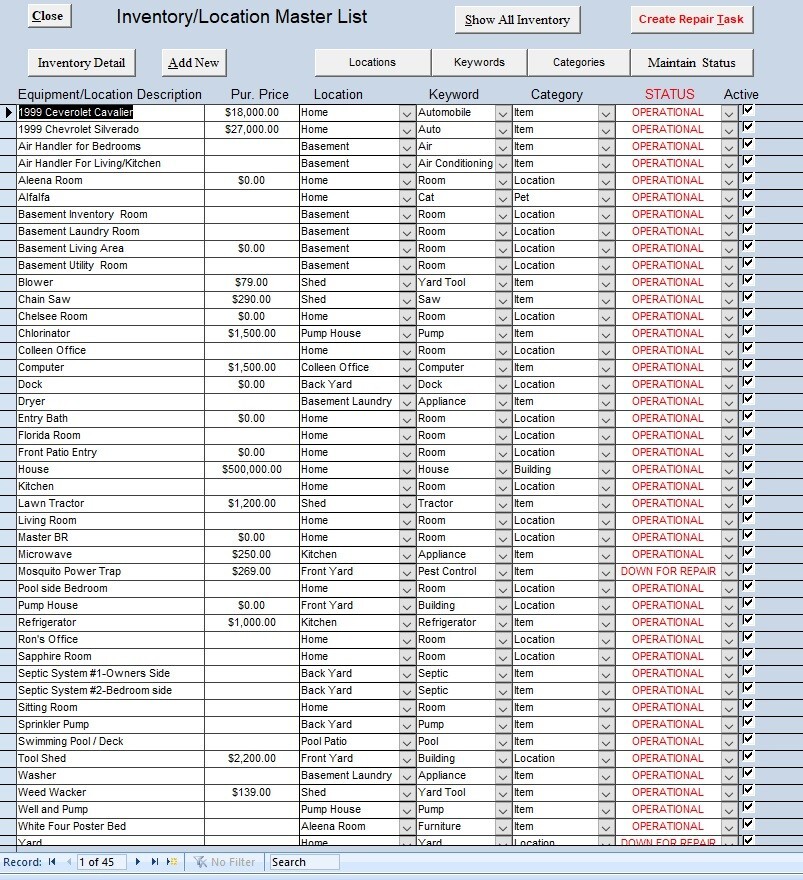Jump to the last record
803x880 pixels.
(x=152, y=861)
